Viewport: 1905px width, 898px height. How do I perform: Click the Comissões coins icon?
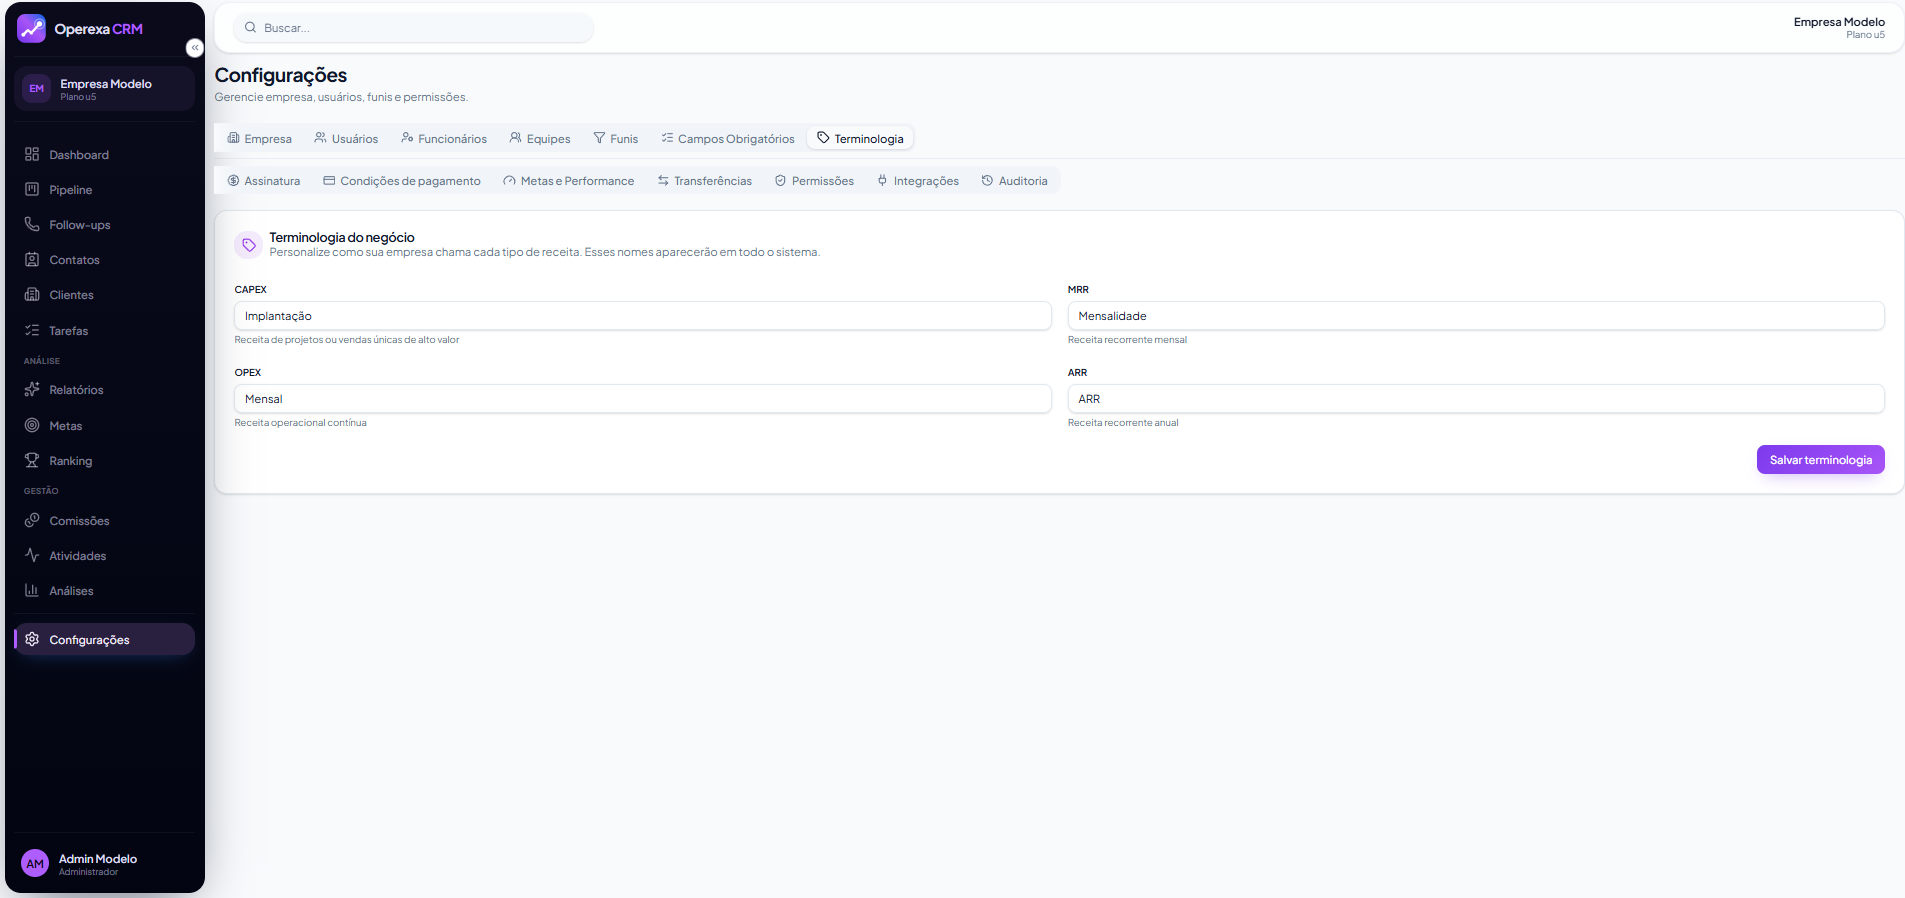point(32,520)
